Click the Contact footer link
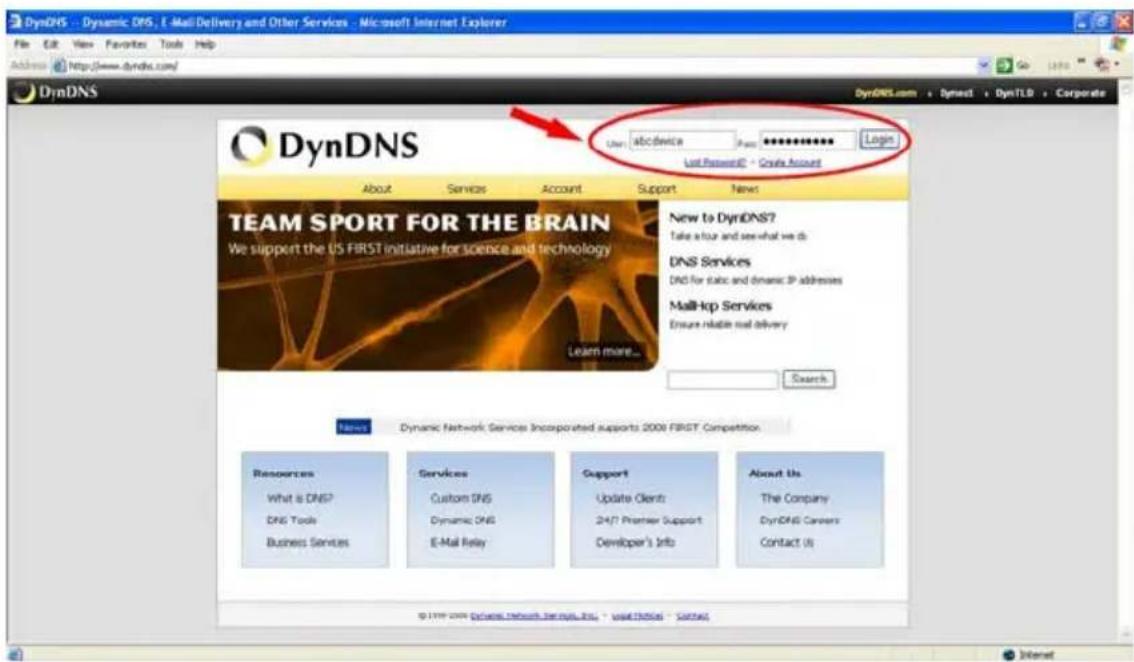Screen dimensions: 1134x662 692,616
